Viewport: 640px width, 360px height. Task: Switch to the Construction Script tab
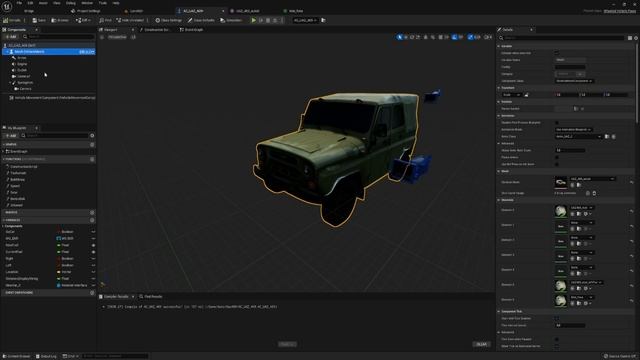155,30
